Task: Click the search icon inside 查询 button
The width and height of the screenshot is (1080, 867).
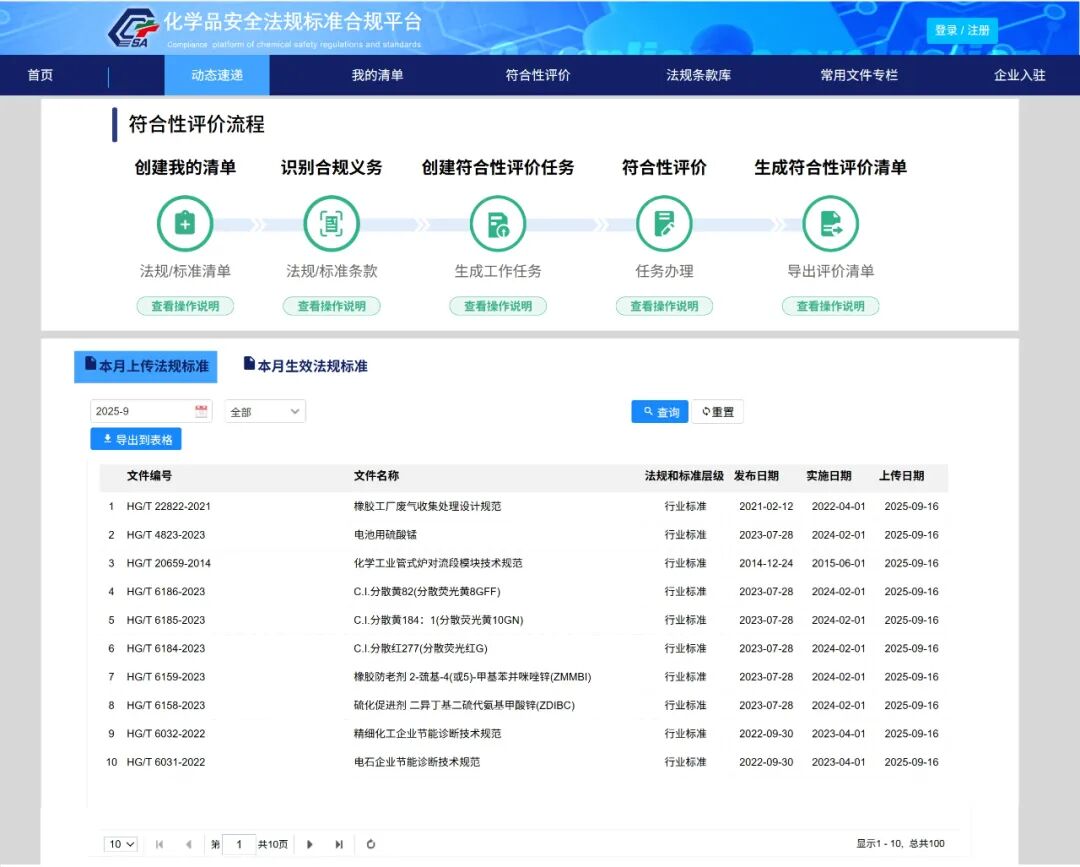Action: click(646, 411)
